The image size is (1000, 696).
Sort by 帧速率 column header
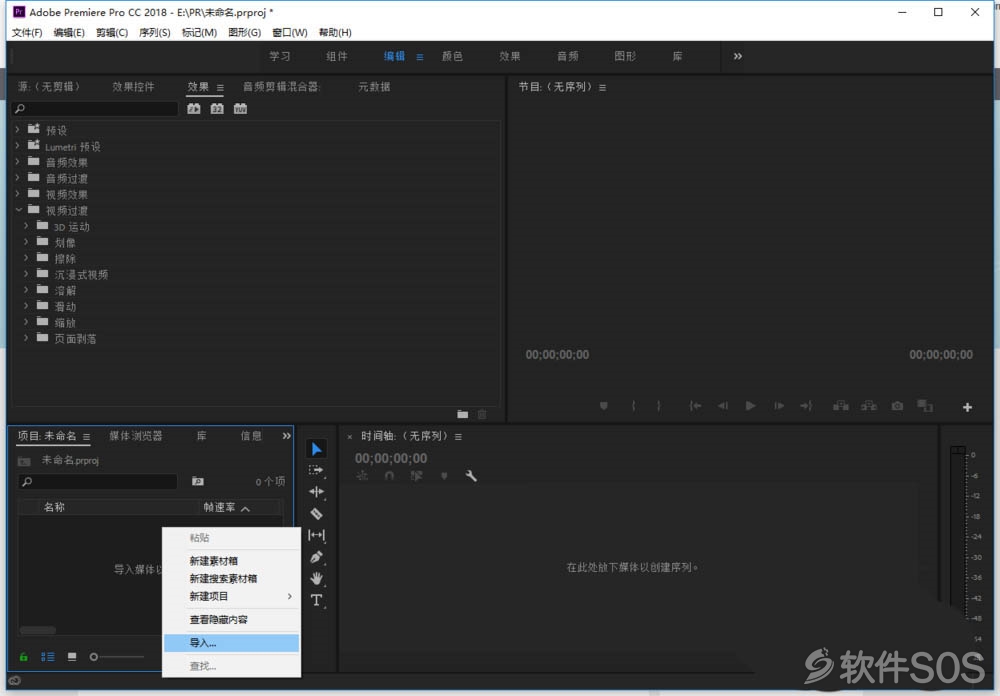(x=219, y=507)
